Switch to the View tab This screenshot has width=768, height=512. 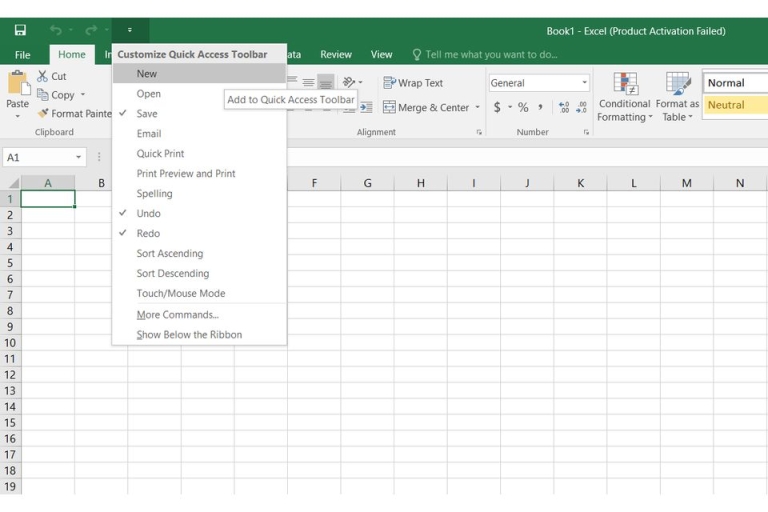pos(381,54)
